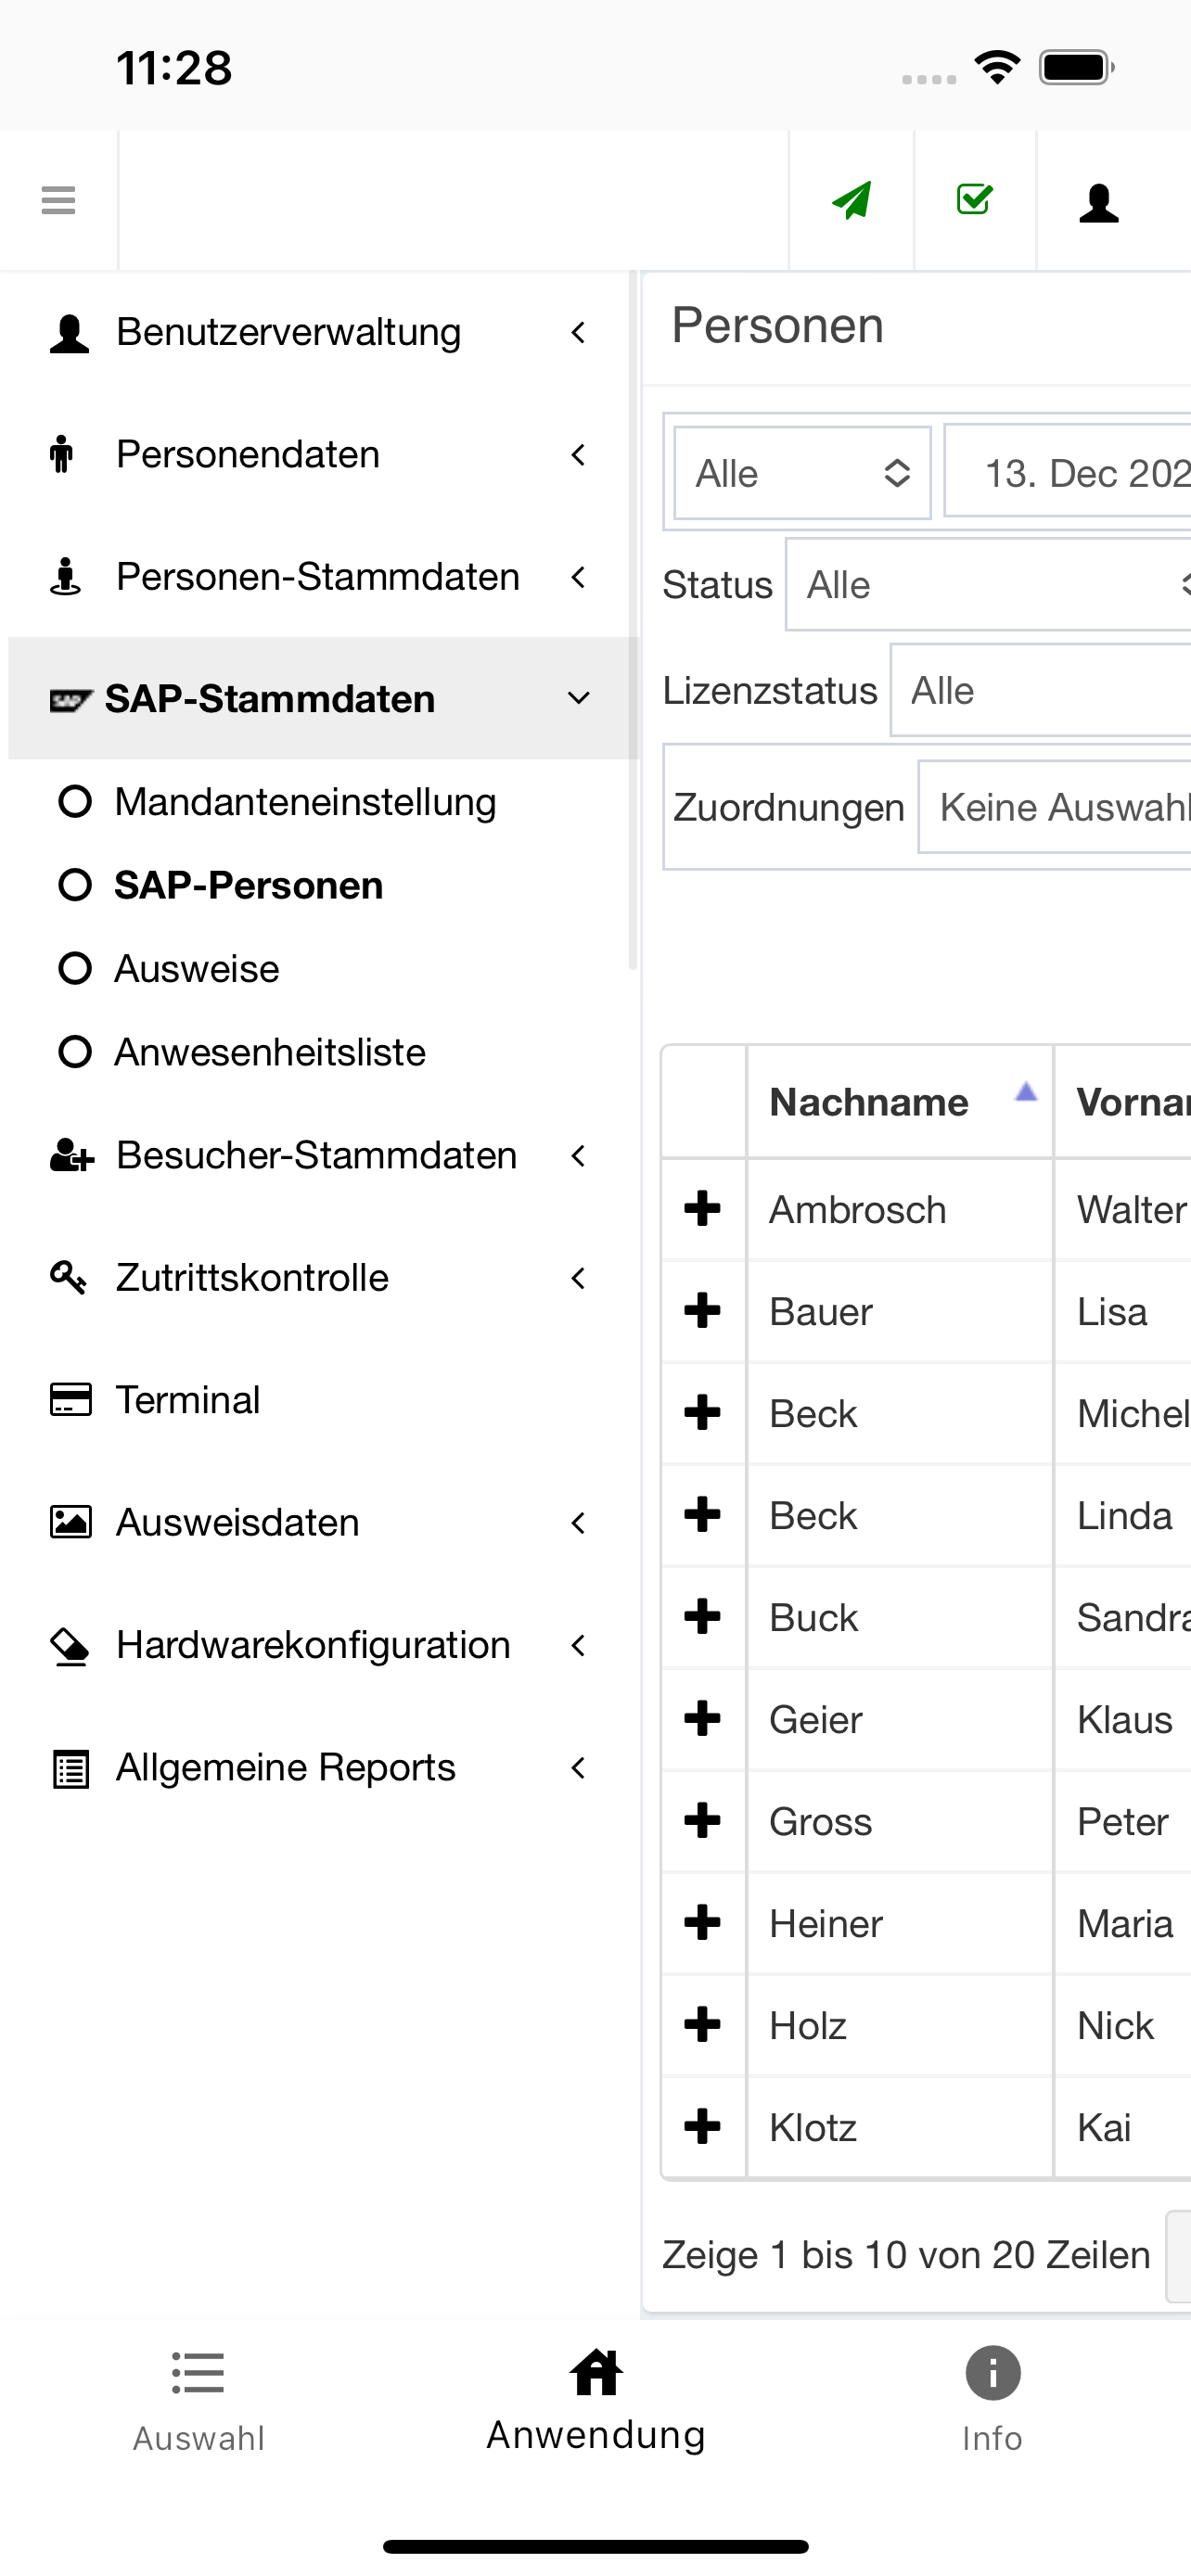Tap the Zutrittskontrolle key icon
1191x2576 pixels.
click(x=68, y=1277)
